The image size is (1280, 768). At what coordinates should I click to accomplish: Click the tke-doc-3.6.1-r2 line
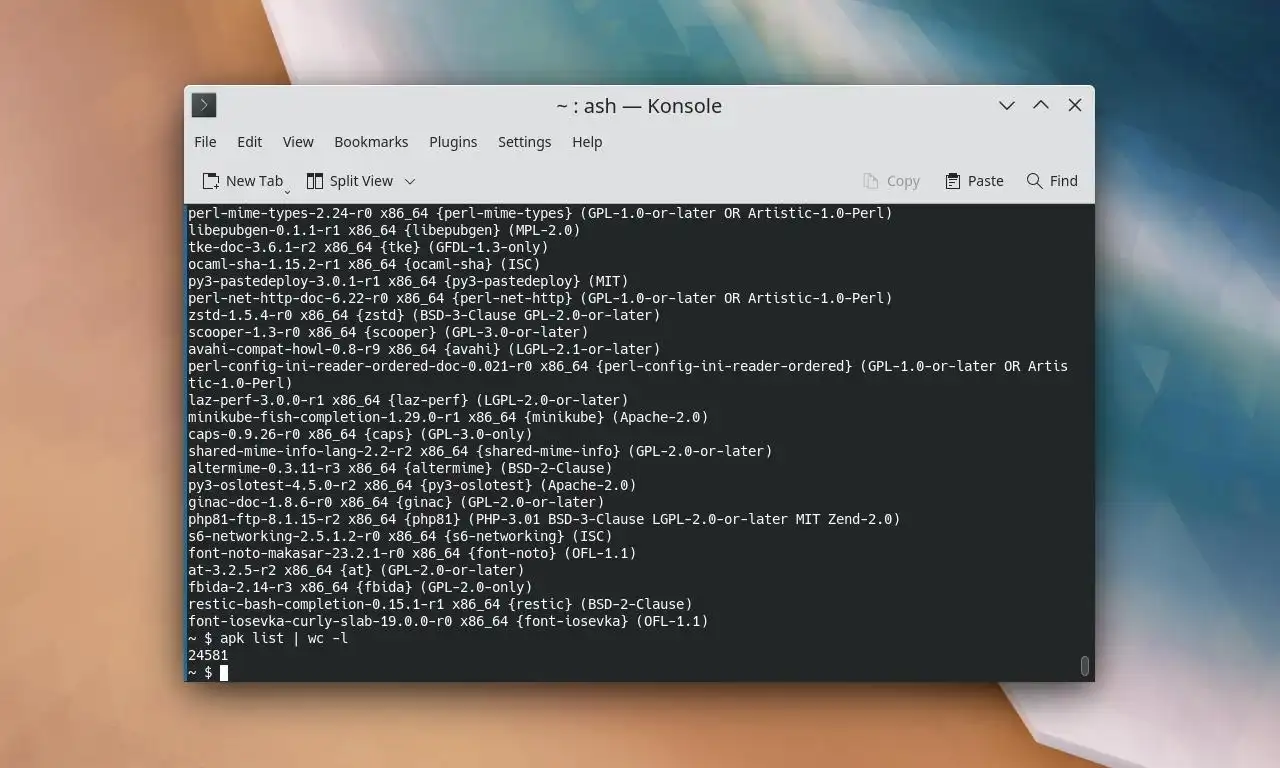click(368, 247)
